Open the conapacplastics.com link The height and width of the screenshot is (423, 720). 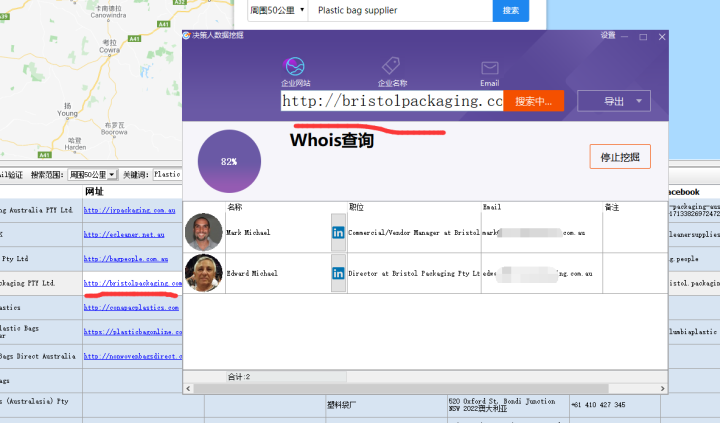[131, 307]
